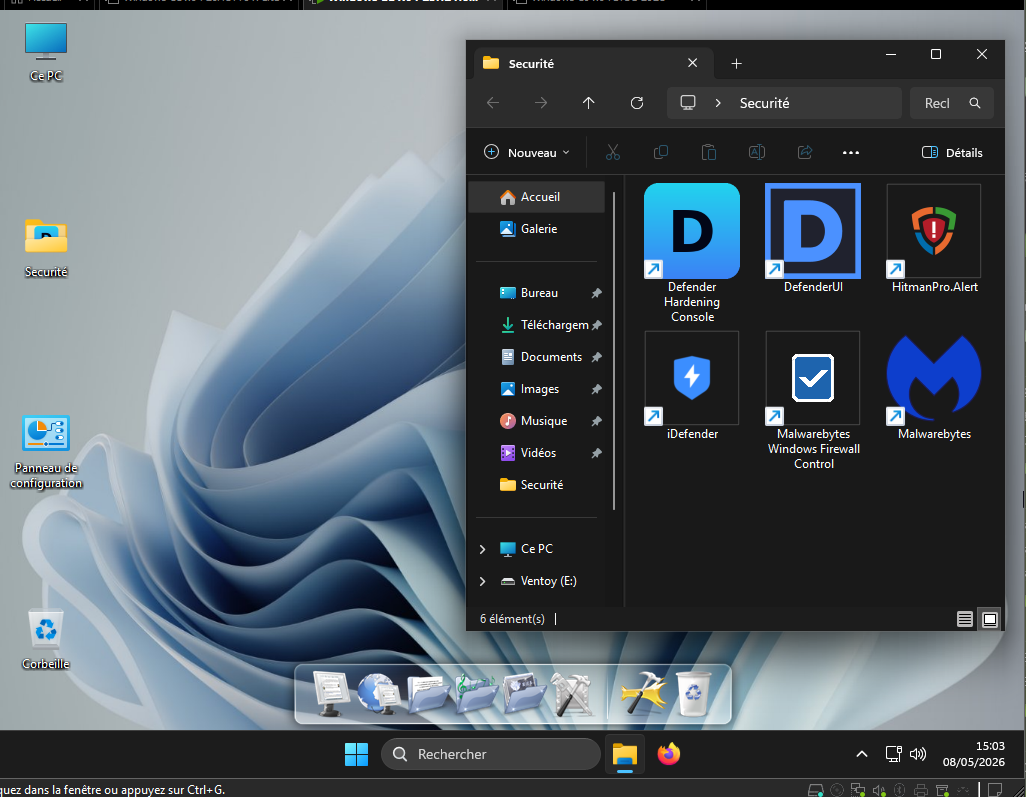Open Firefox from the taskbar

point(669,754)
